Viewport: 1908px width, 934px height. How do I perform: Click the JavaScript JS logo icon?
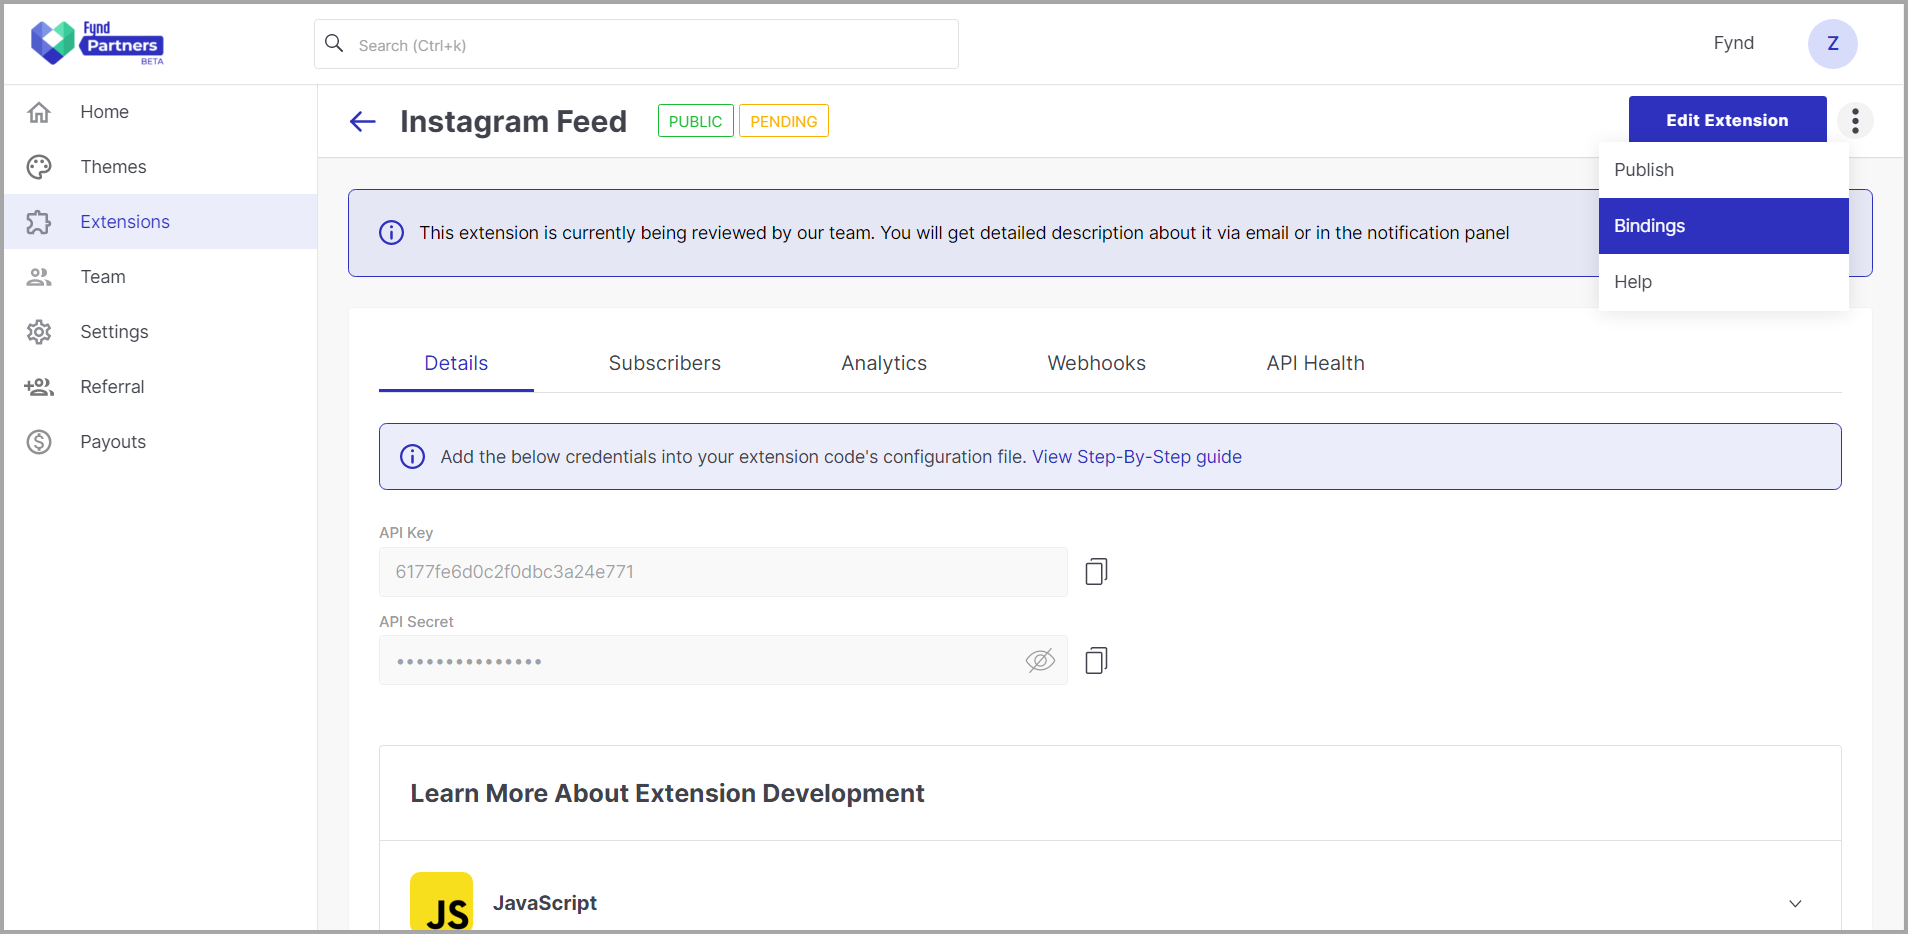click(x=442, y=902)
